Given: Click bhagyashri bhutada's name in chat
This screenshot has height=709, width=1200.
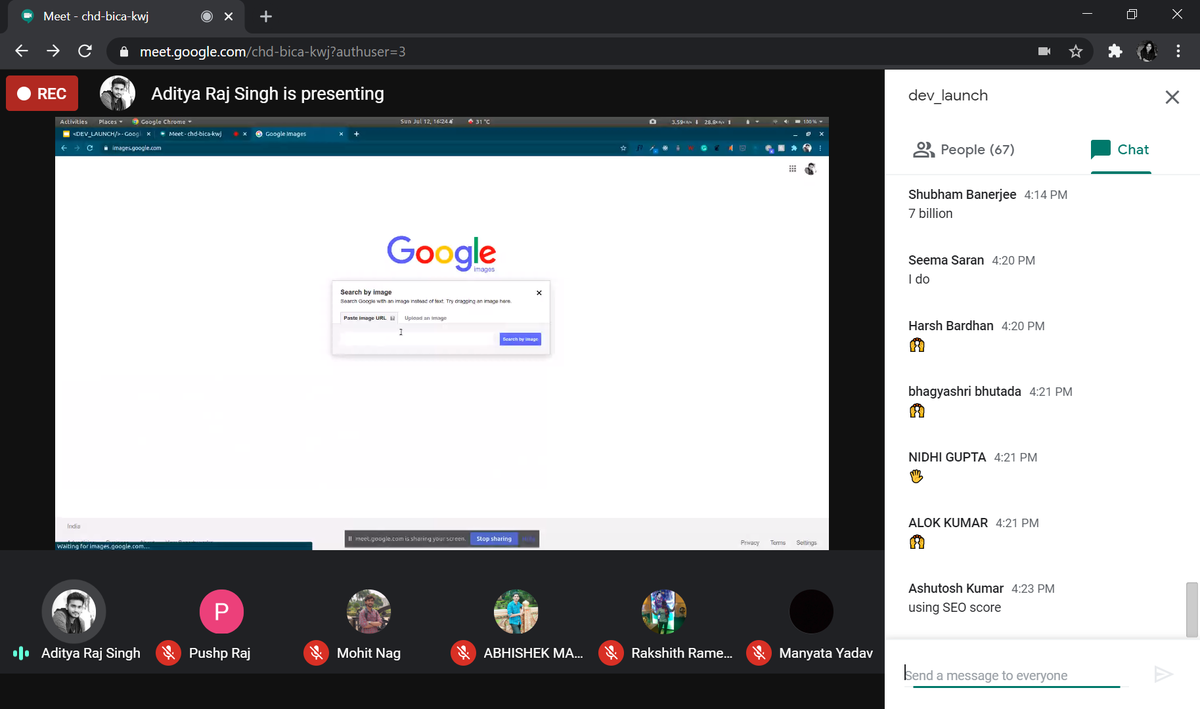Looking at the screenshot, I should coord(965,391).
